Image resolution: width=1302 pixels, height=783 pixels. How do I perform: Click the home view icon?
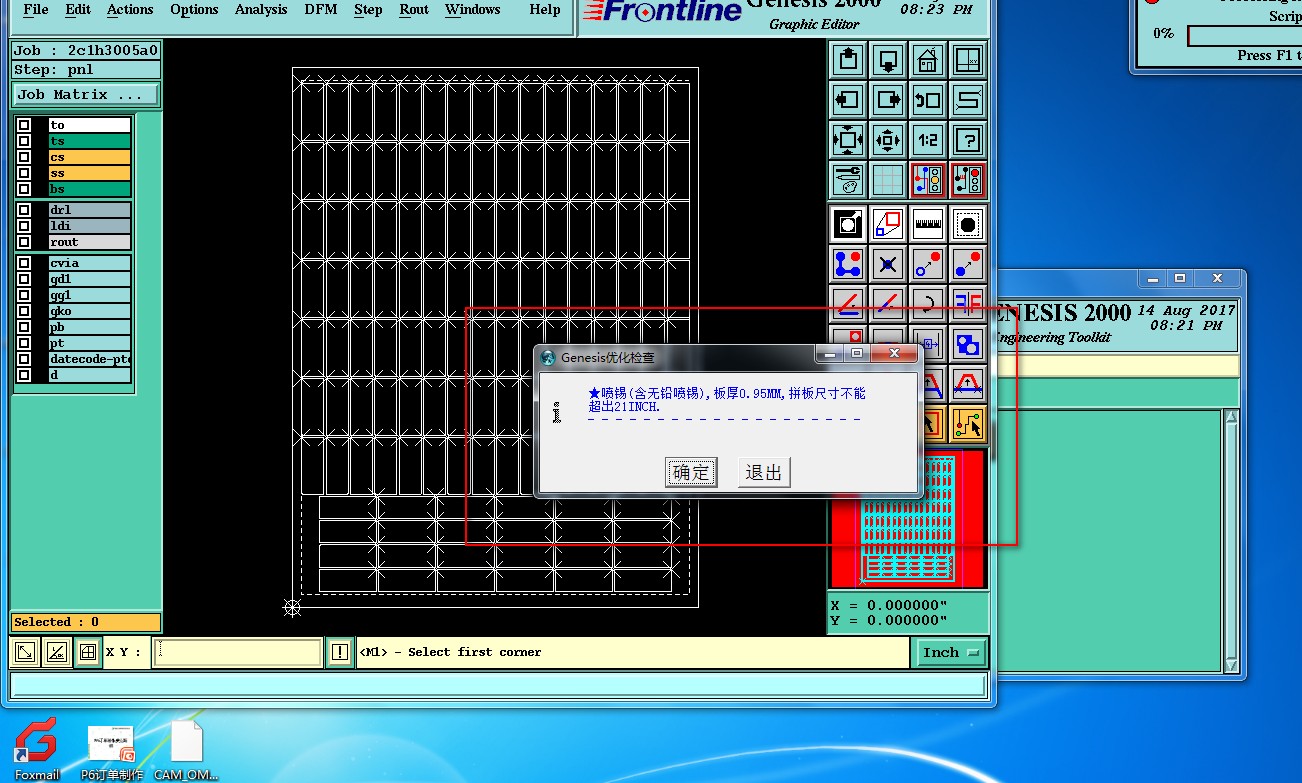[x=928, y=60]
